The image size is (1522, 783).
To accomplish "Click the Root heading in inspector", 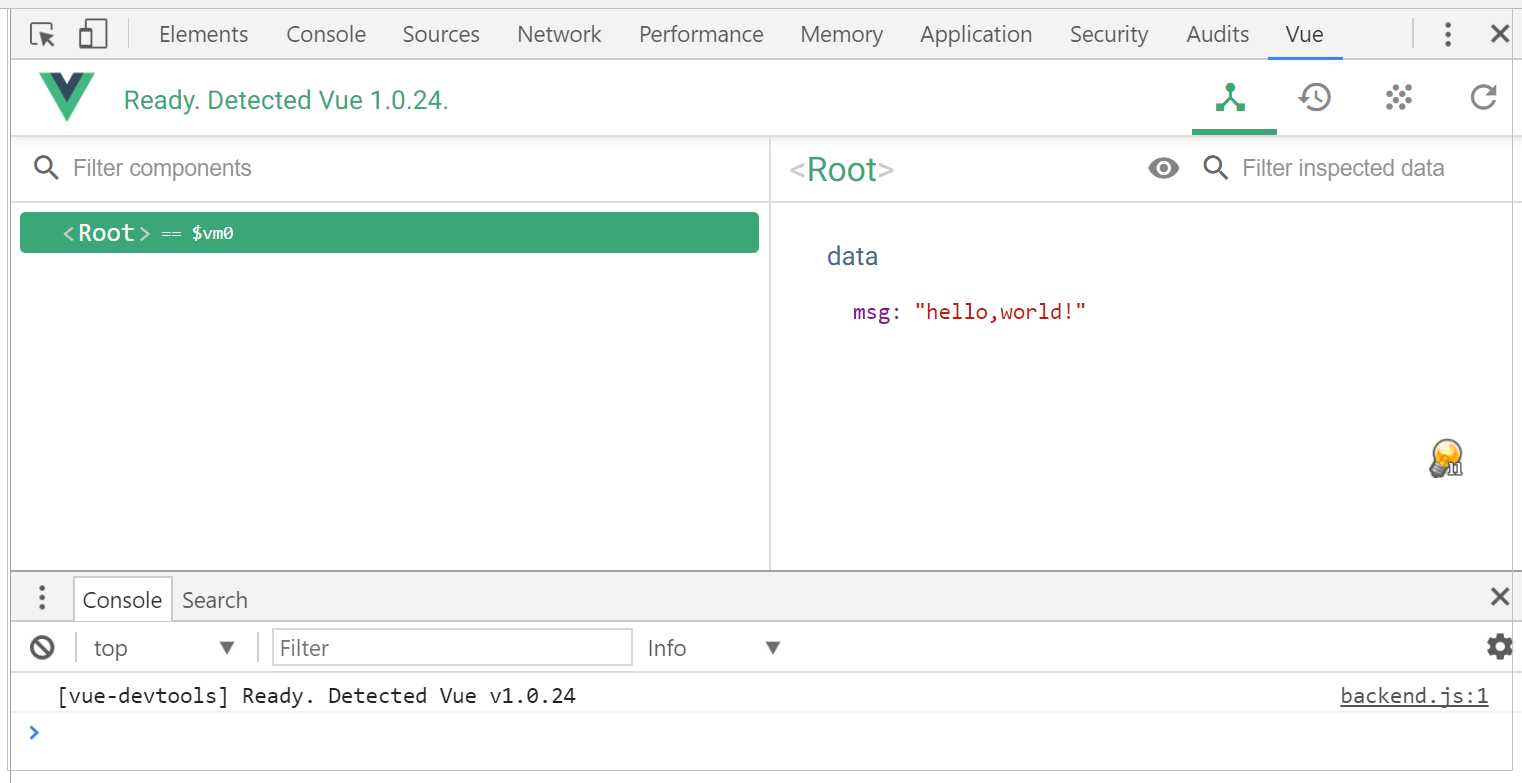I will click(842, 169).
